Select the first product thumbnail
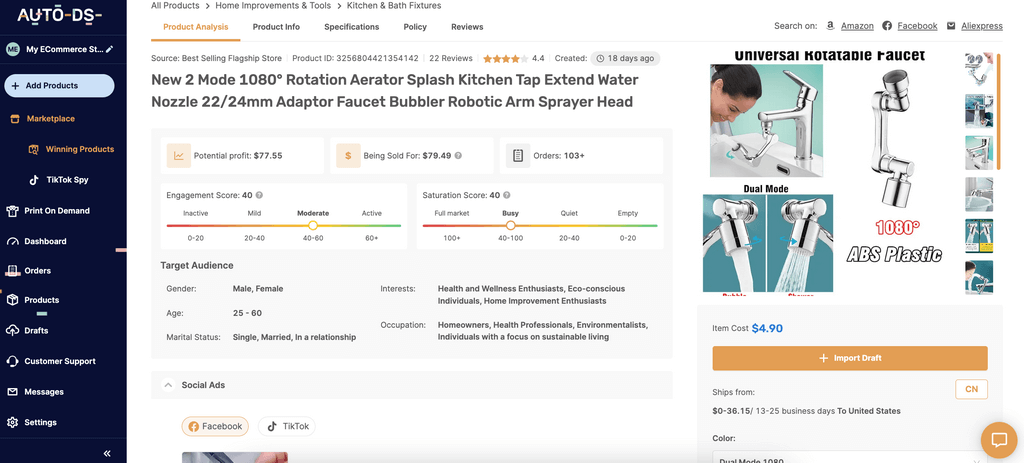Screen dimensions: 1024x463 point(979,70)
